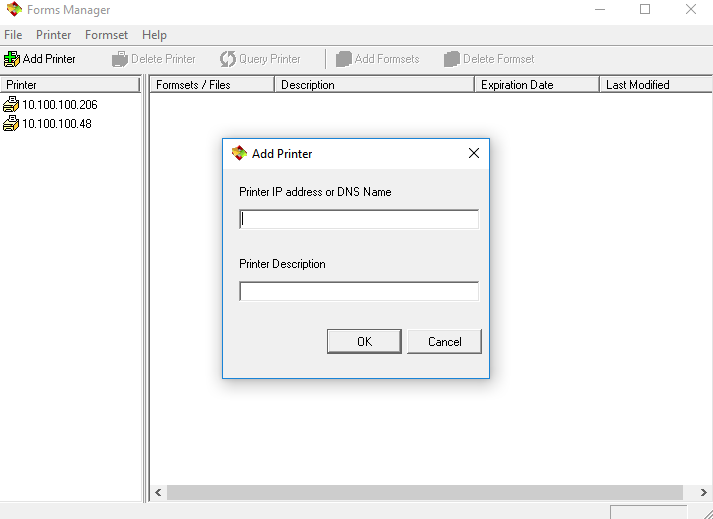Click the Add Printer toolbar icon
The height and width of the screenshot is (519, 713).
[12, 59]
